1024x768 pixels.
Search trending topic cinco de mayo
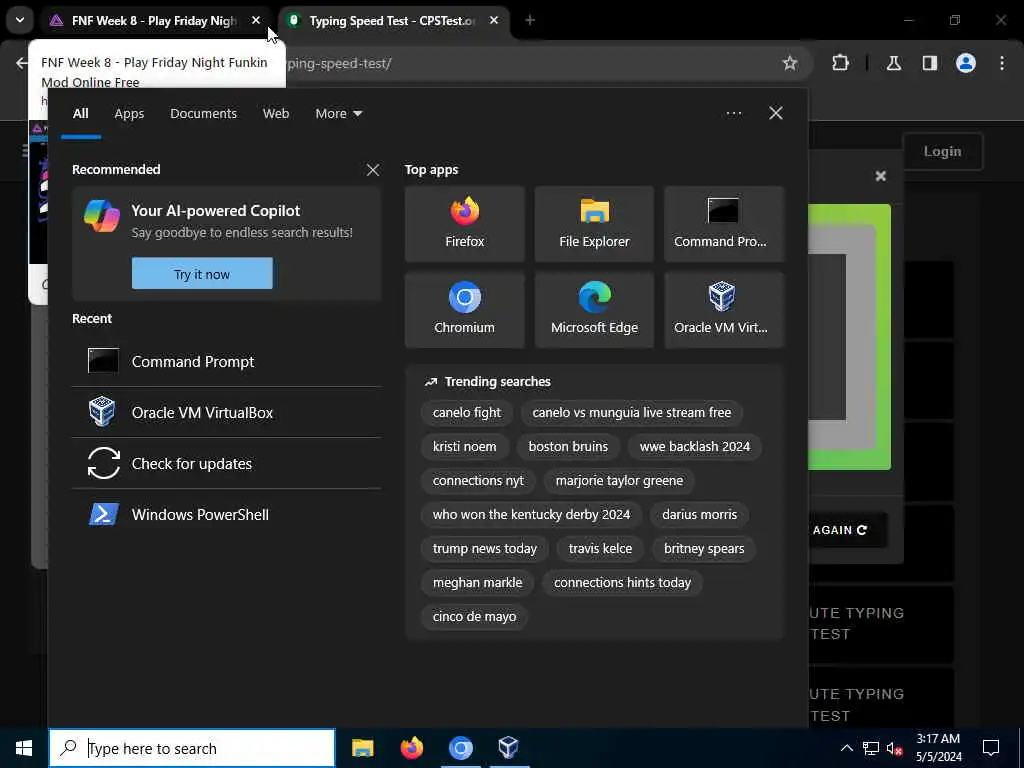(x=474, y=616)
